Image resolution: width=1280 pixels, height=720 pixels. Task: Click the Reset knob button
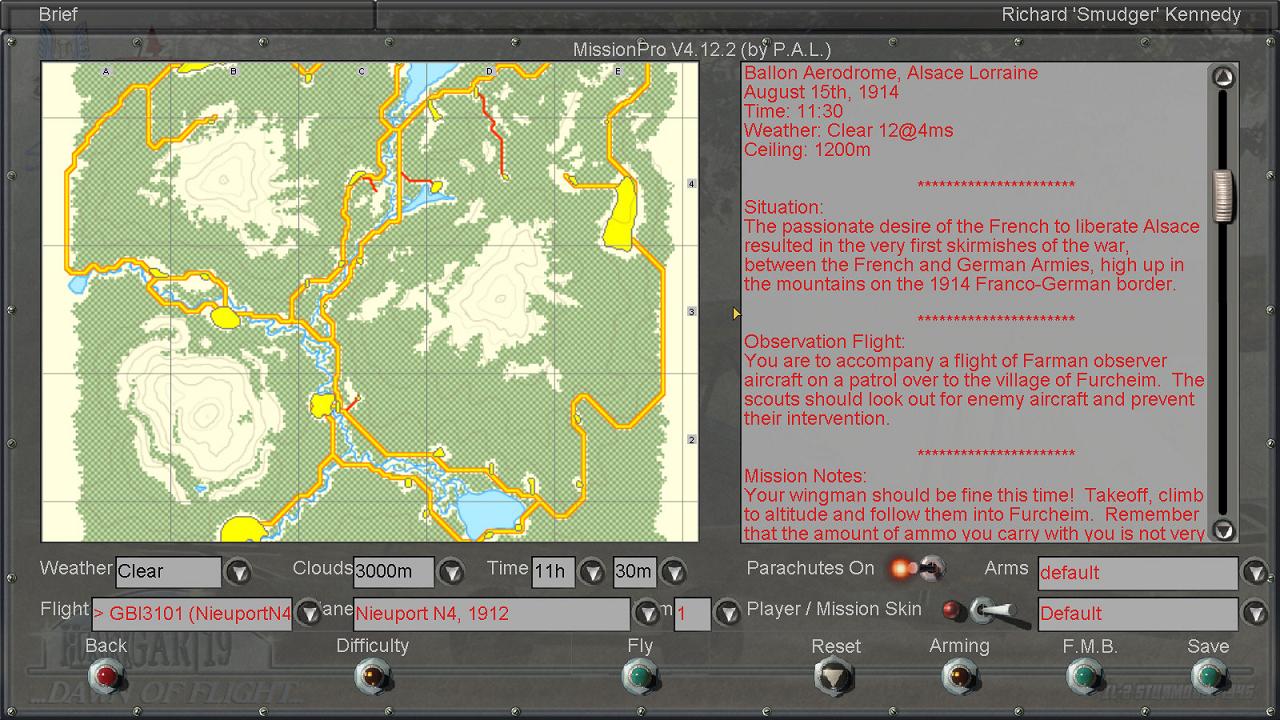coord(835,678)
